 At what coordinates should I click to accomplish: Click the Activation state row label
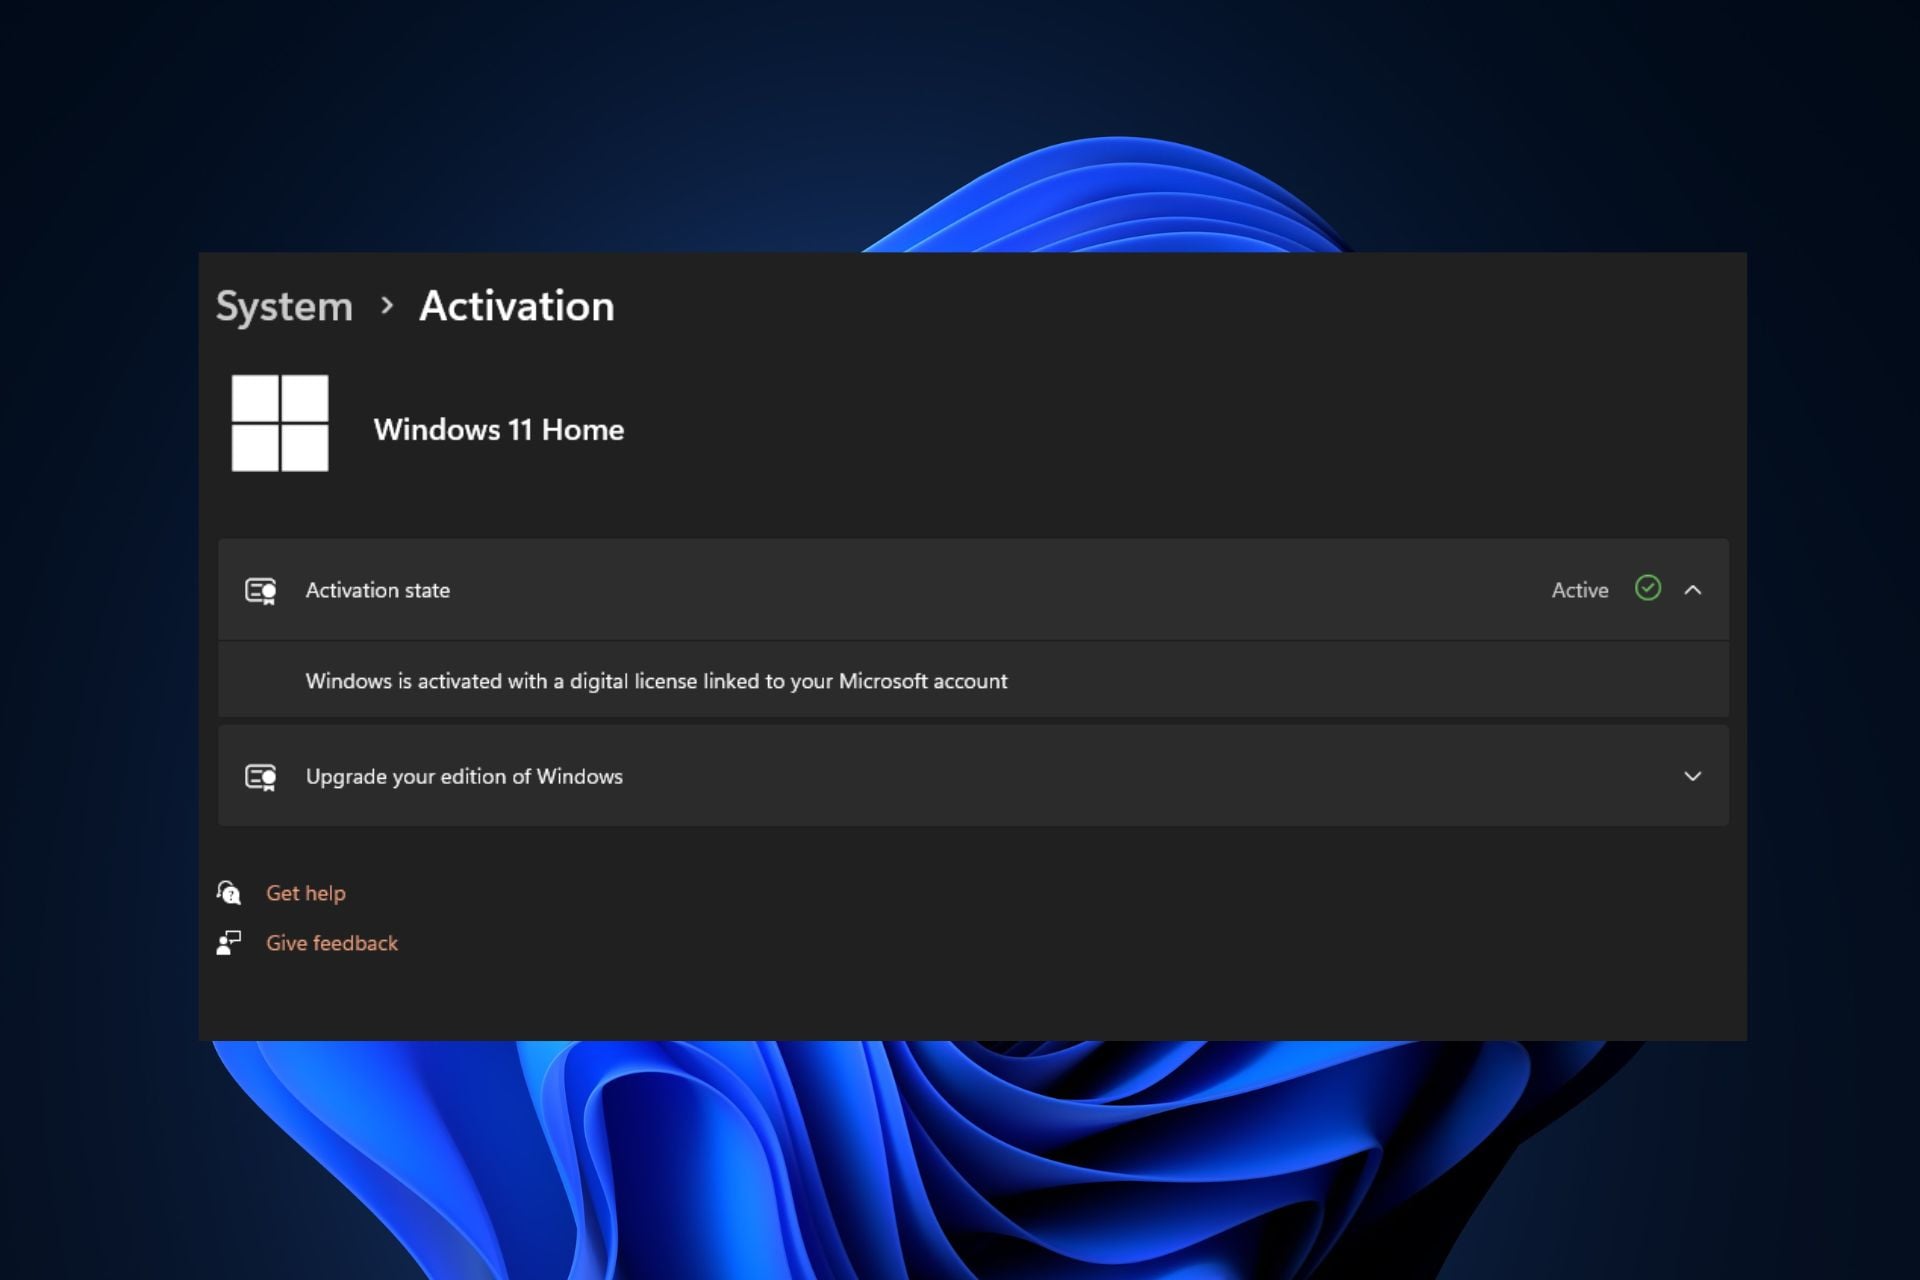coord(377,590)
